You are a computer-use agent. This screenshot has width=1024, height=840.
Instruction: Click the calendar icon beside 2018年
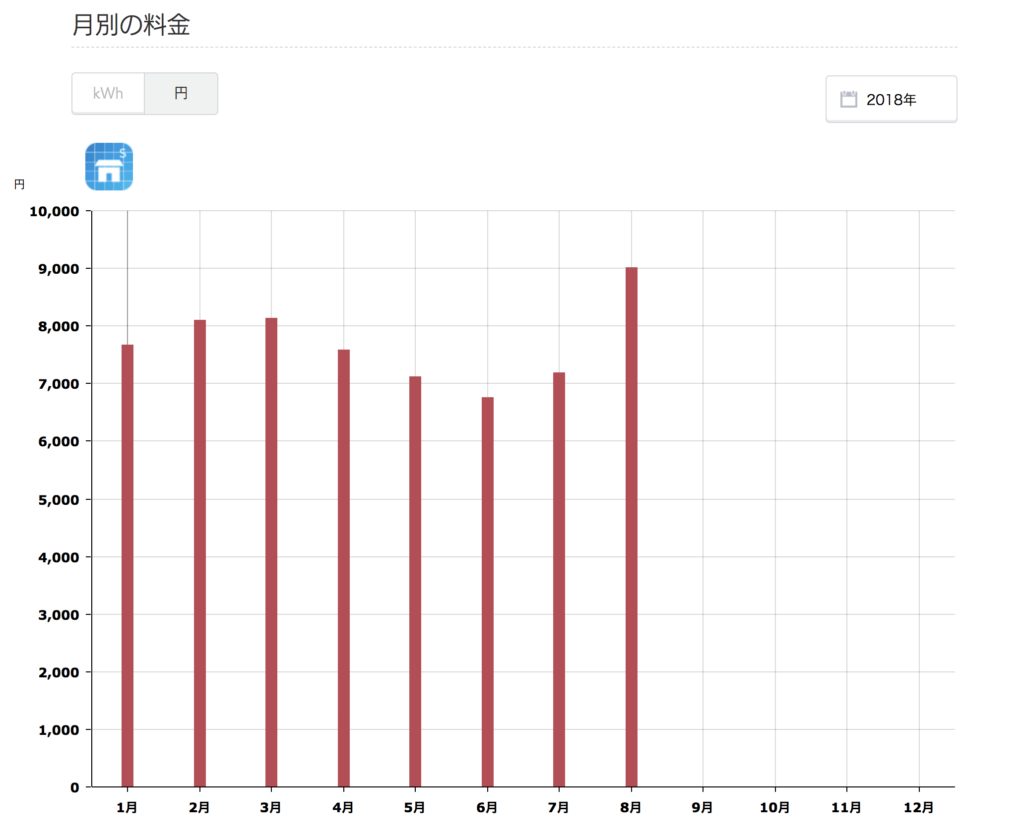(x=849, y=99)
